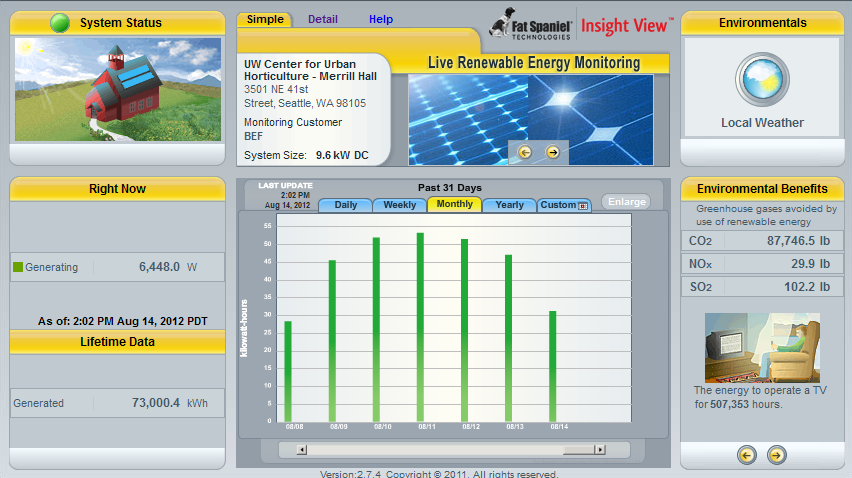This screenshot has width=852, height=478.
Task: Click the Copyright link in footer
Action: [x=408, y=474]
